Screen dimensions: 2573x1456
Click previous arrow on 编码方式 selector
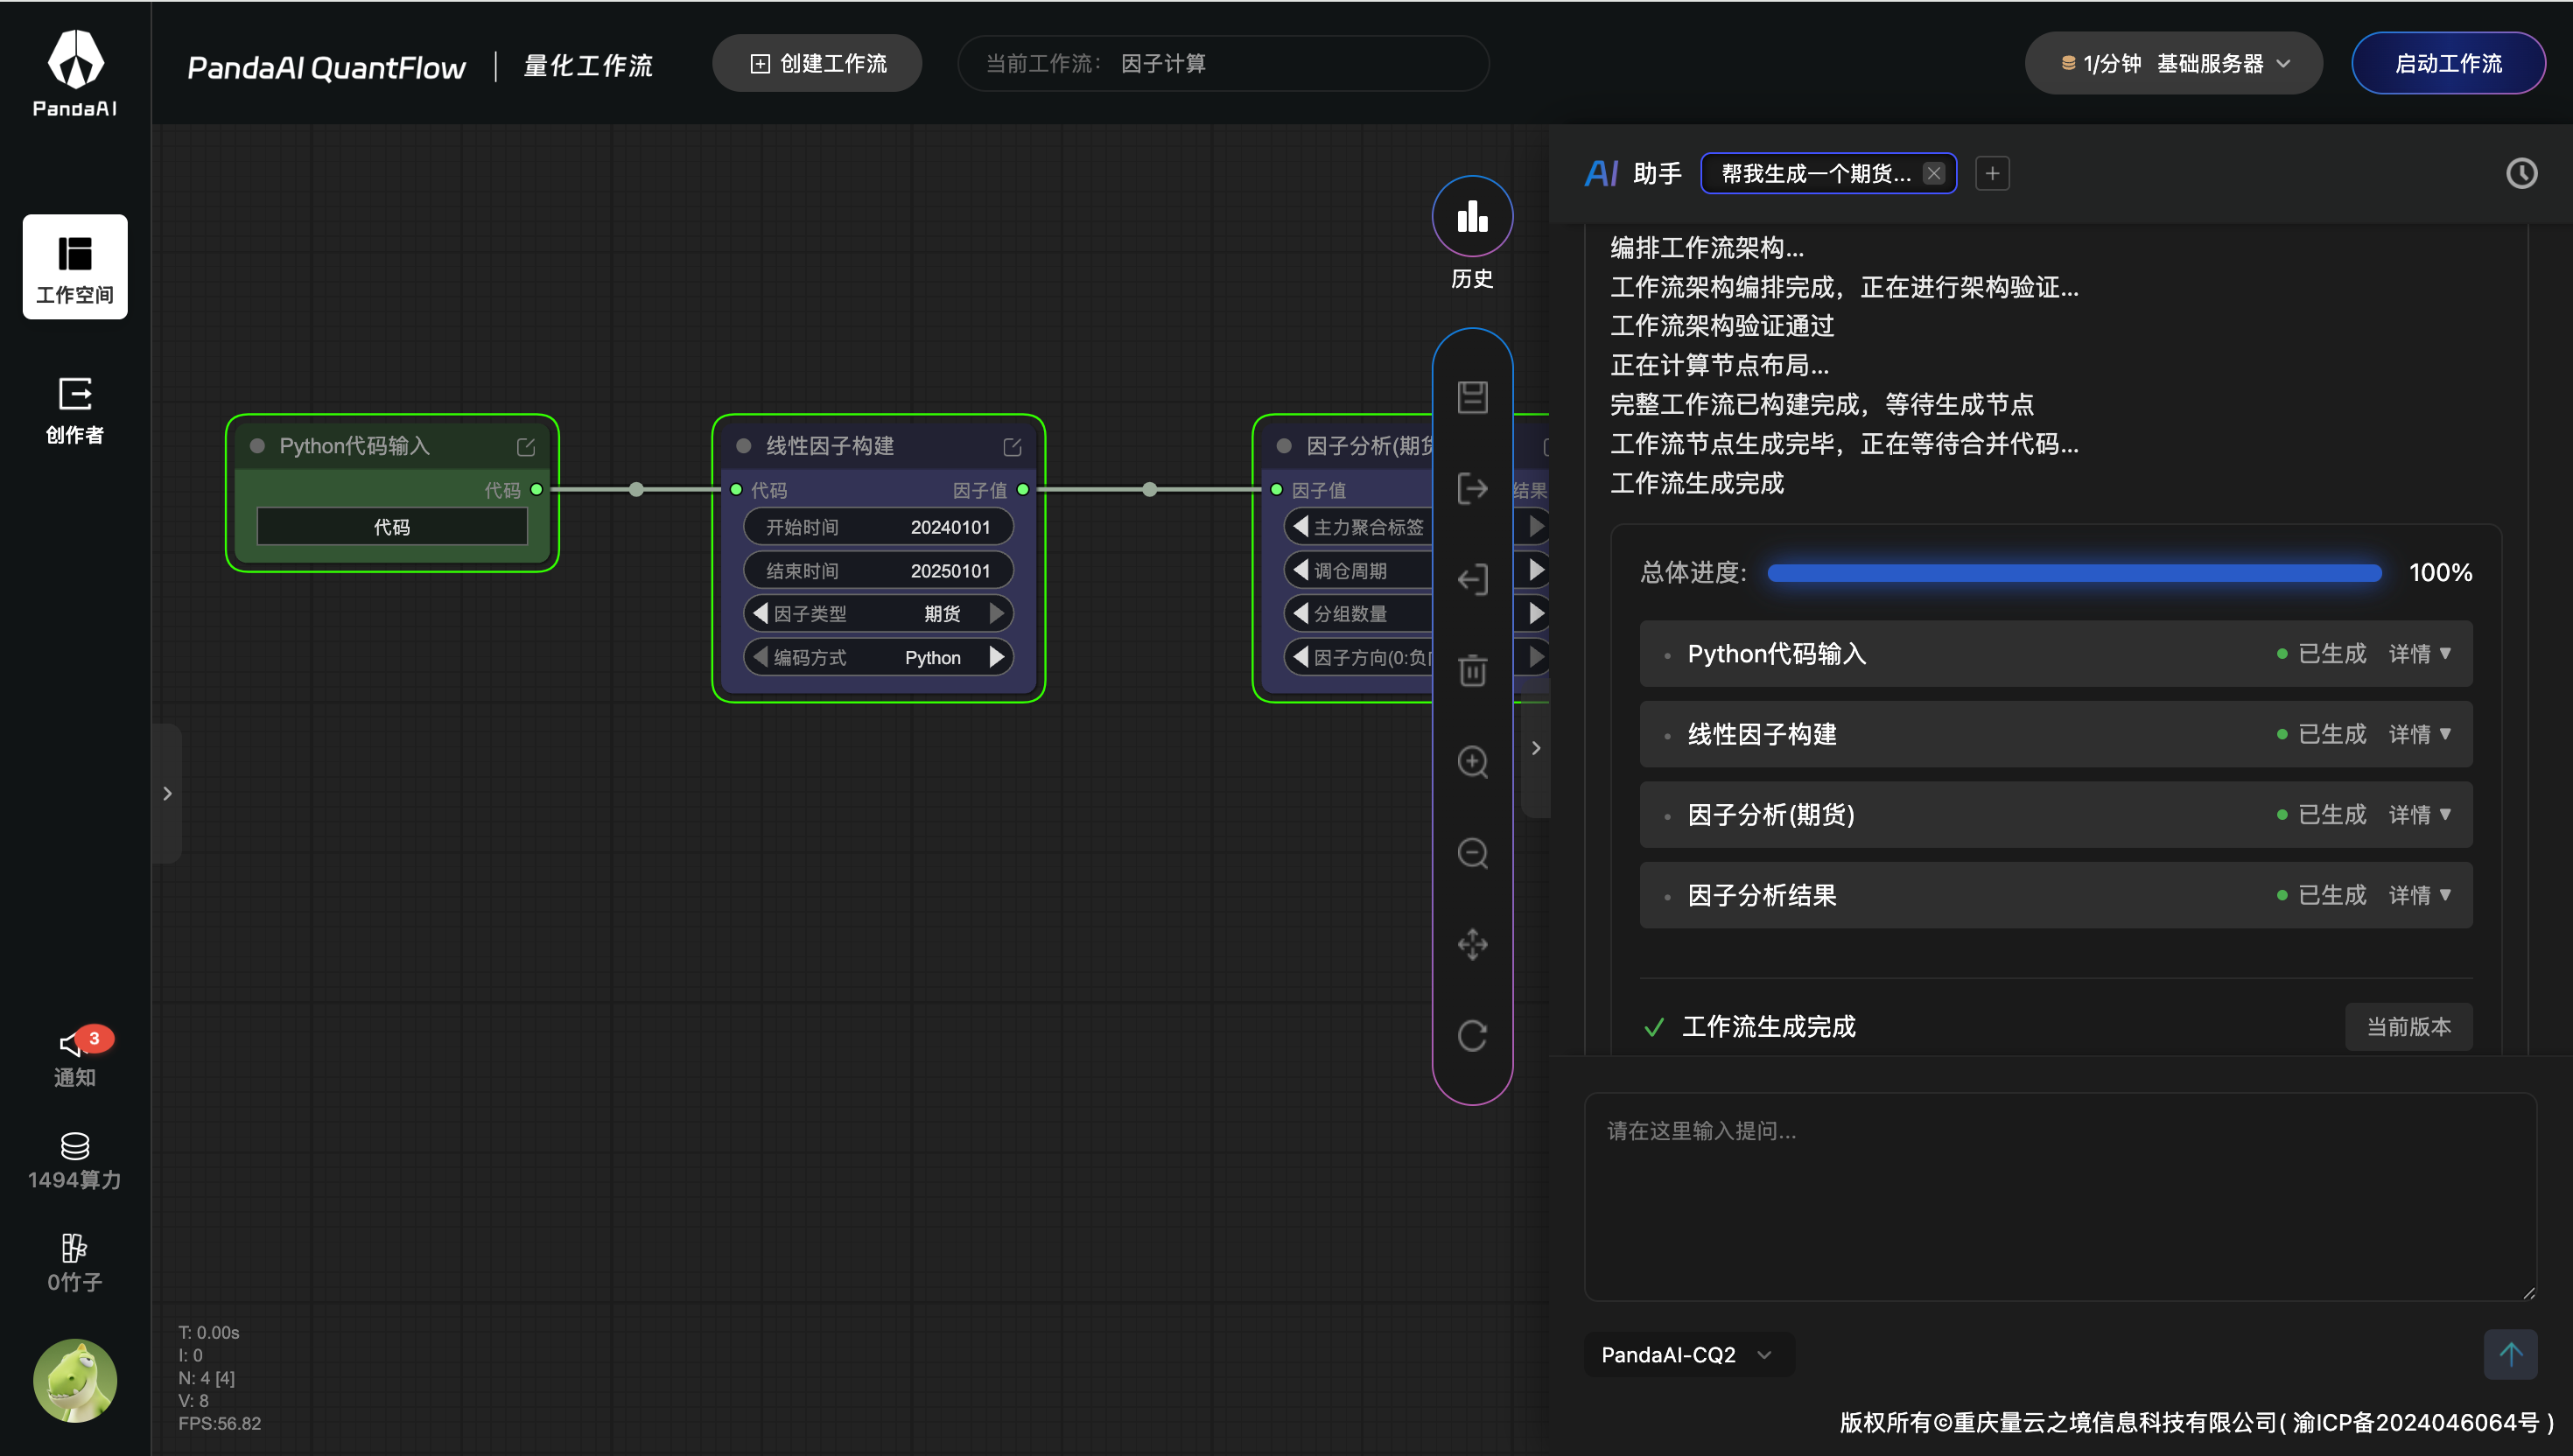coord(760,657)
